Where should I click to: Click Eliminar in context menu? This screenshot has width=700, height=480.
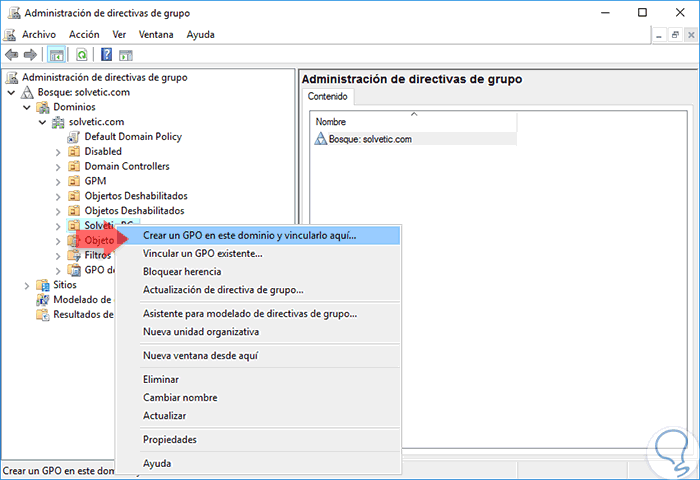tap(258, 380)
